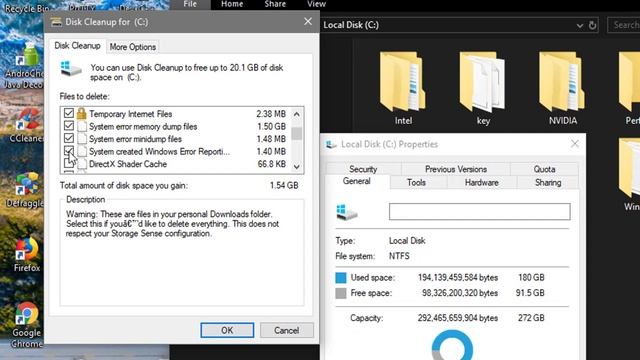Open the View ribbon tab
This screenshot has width=640, height=360.
[316, 4]
